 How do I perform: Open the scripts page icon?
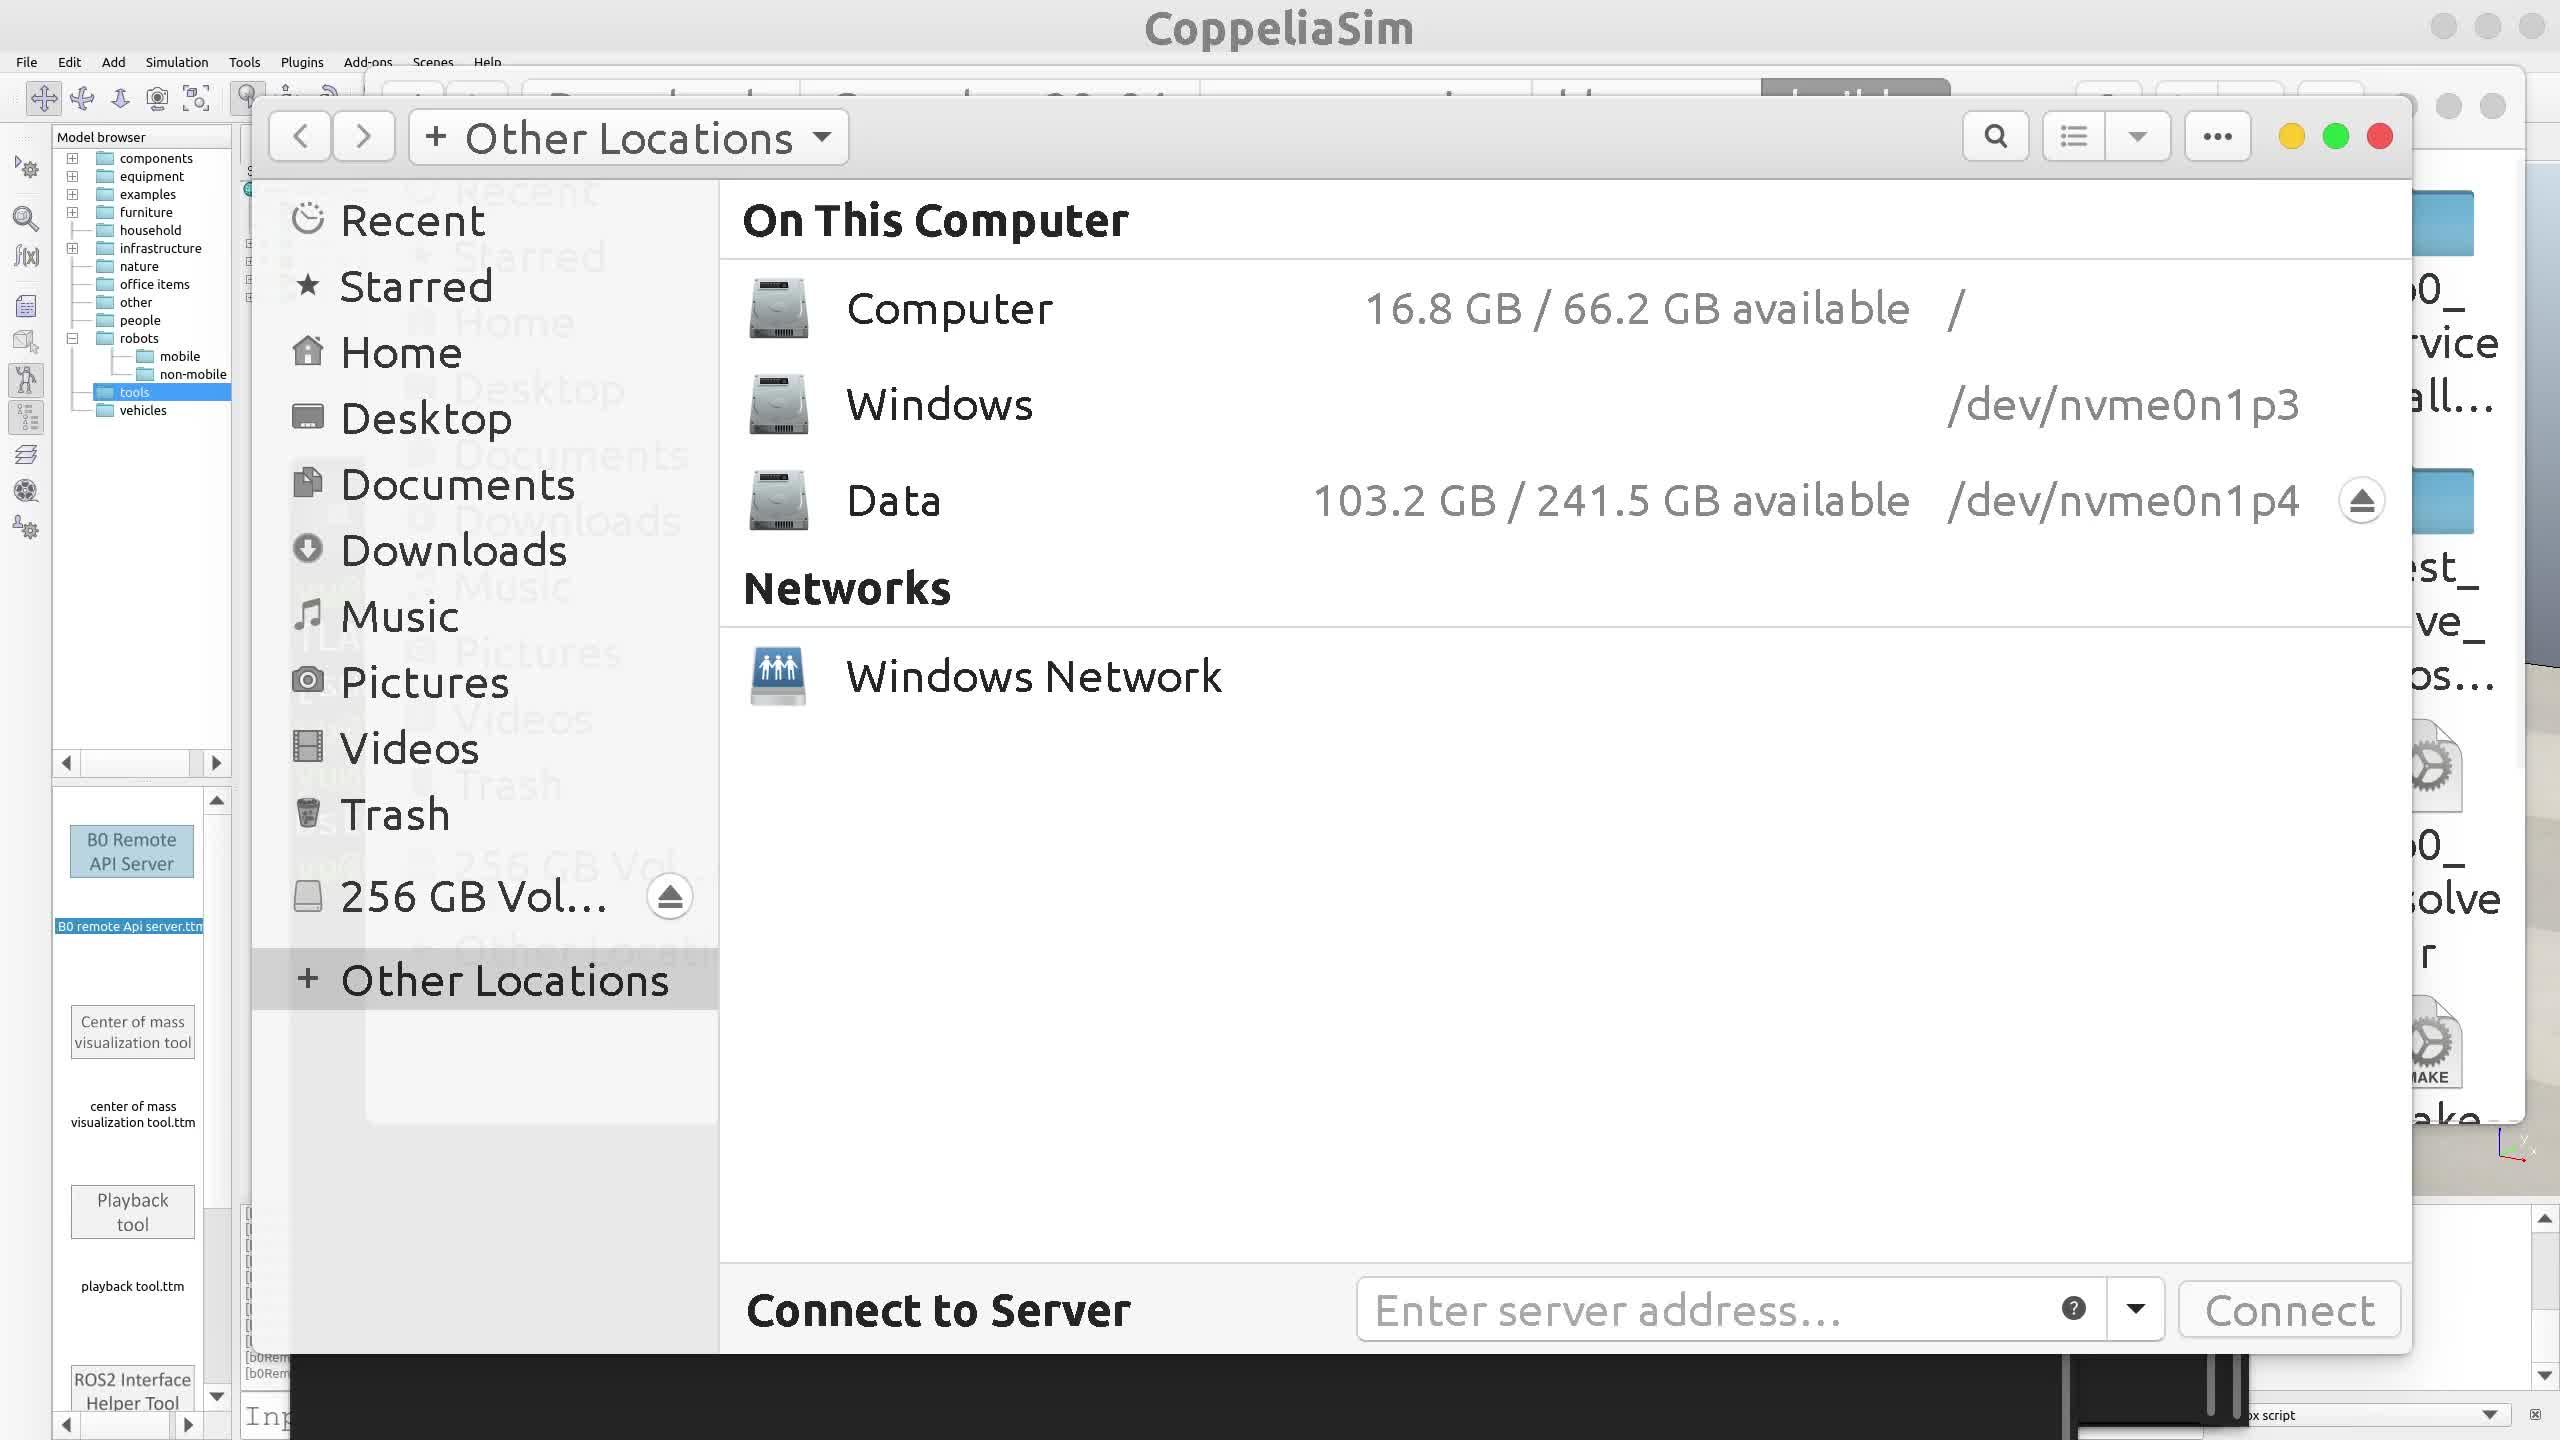click(26, 306)
